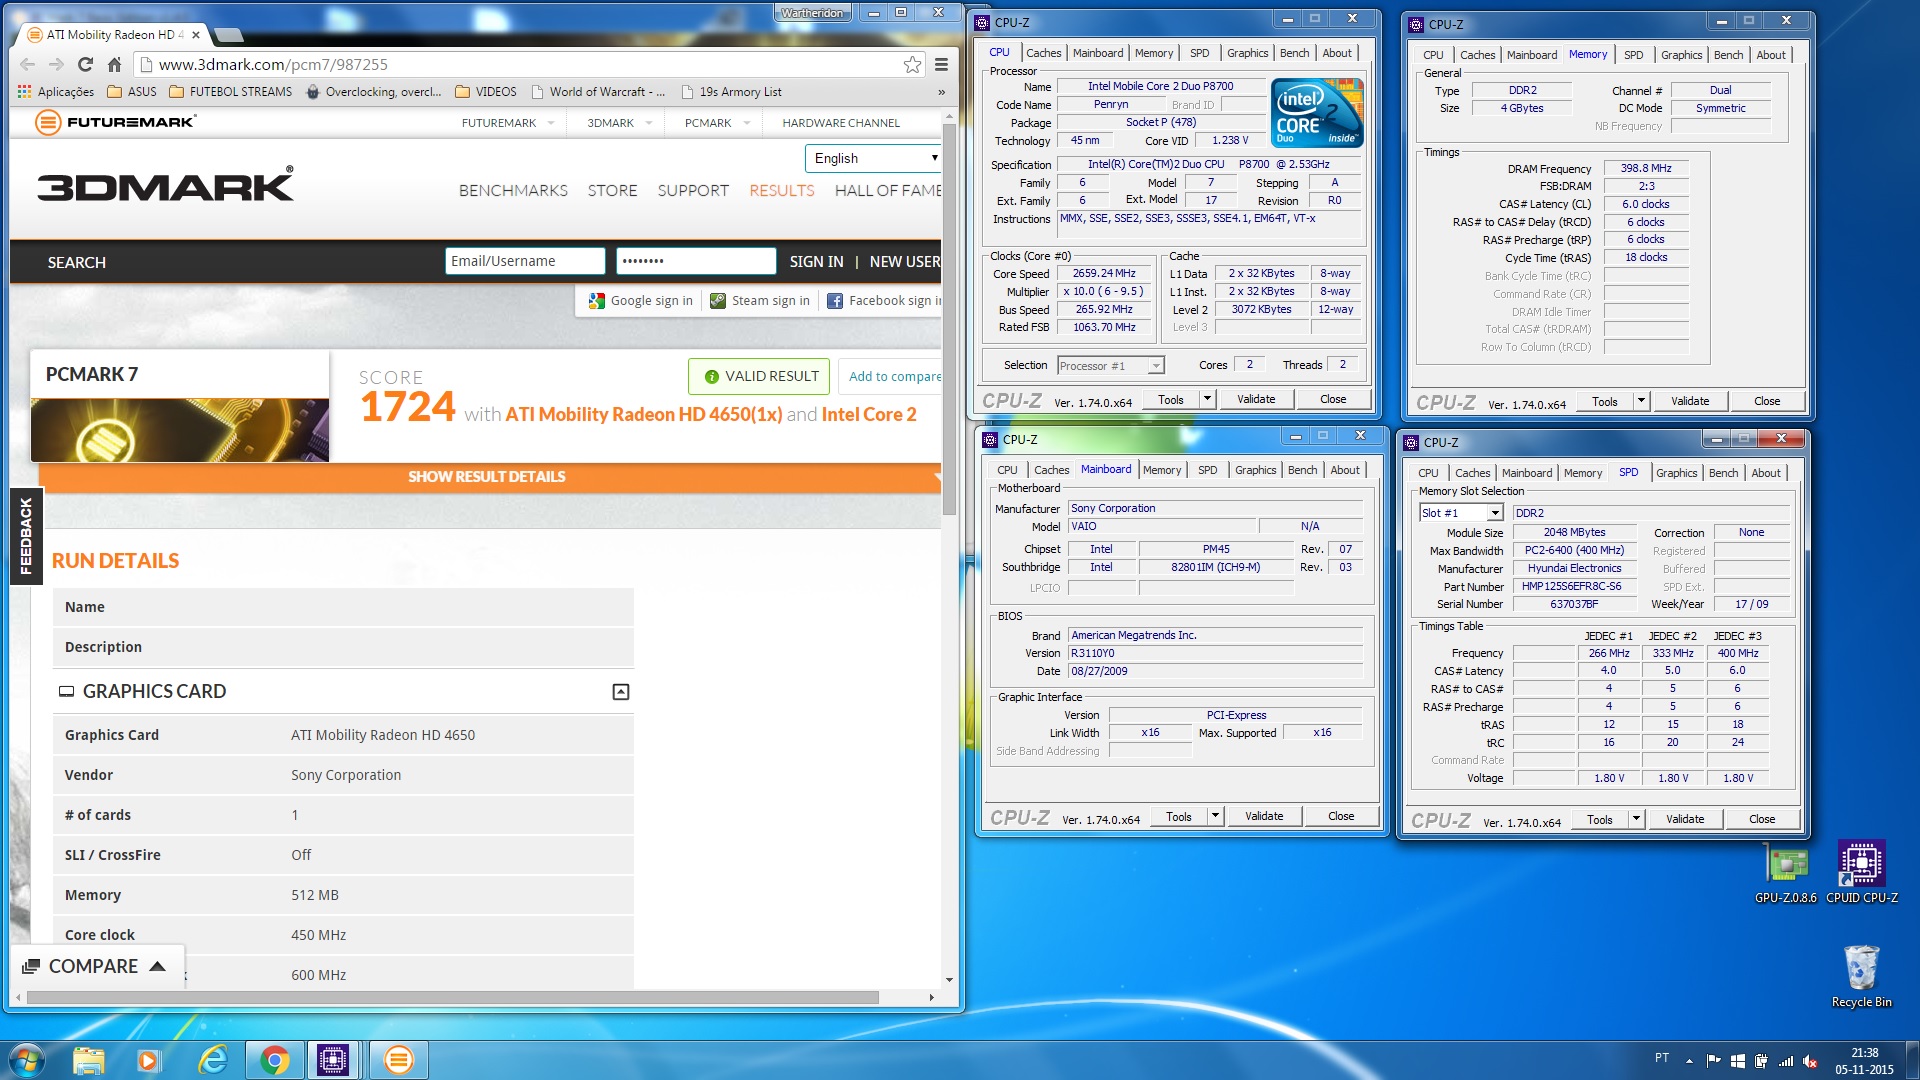Open Tools dropdown arrow in CPU tab window
1920x1080 pixels.
[1207, 400]
